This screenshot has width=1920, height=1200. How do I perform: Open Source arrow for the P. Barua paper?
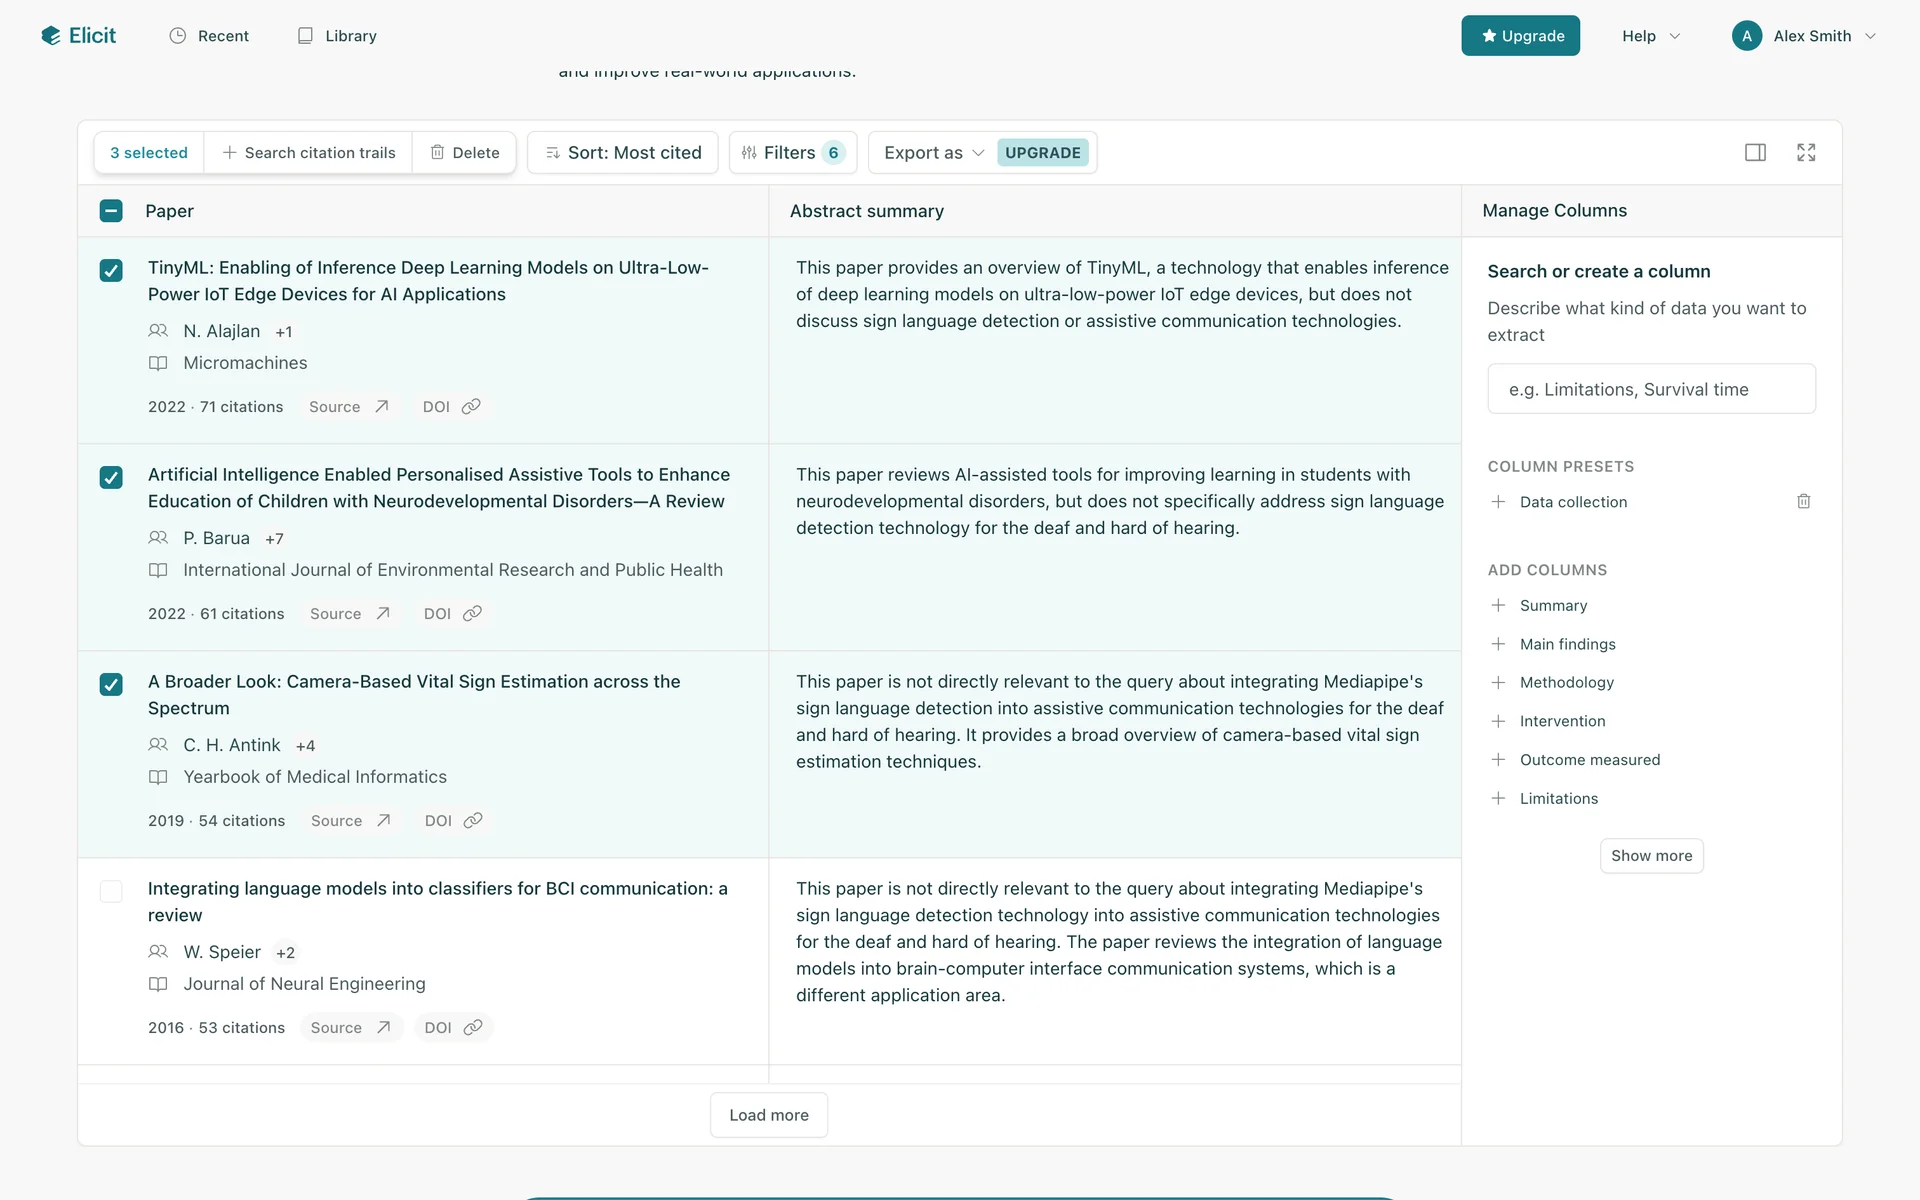click(383, 613)
